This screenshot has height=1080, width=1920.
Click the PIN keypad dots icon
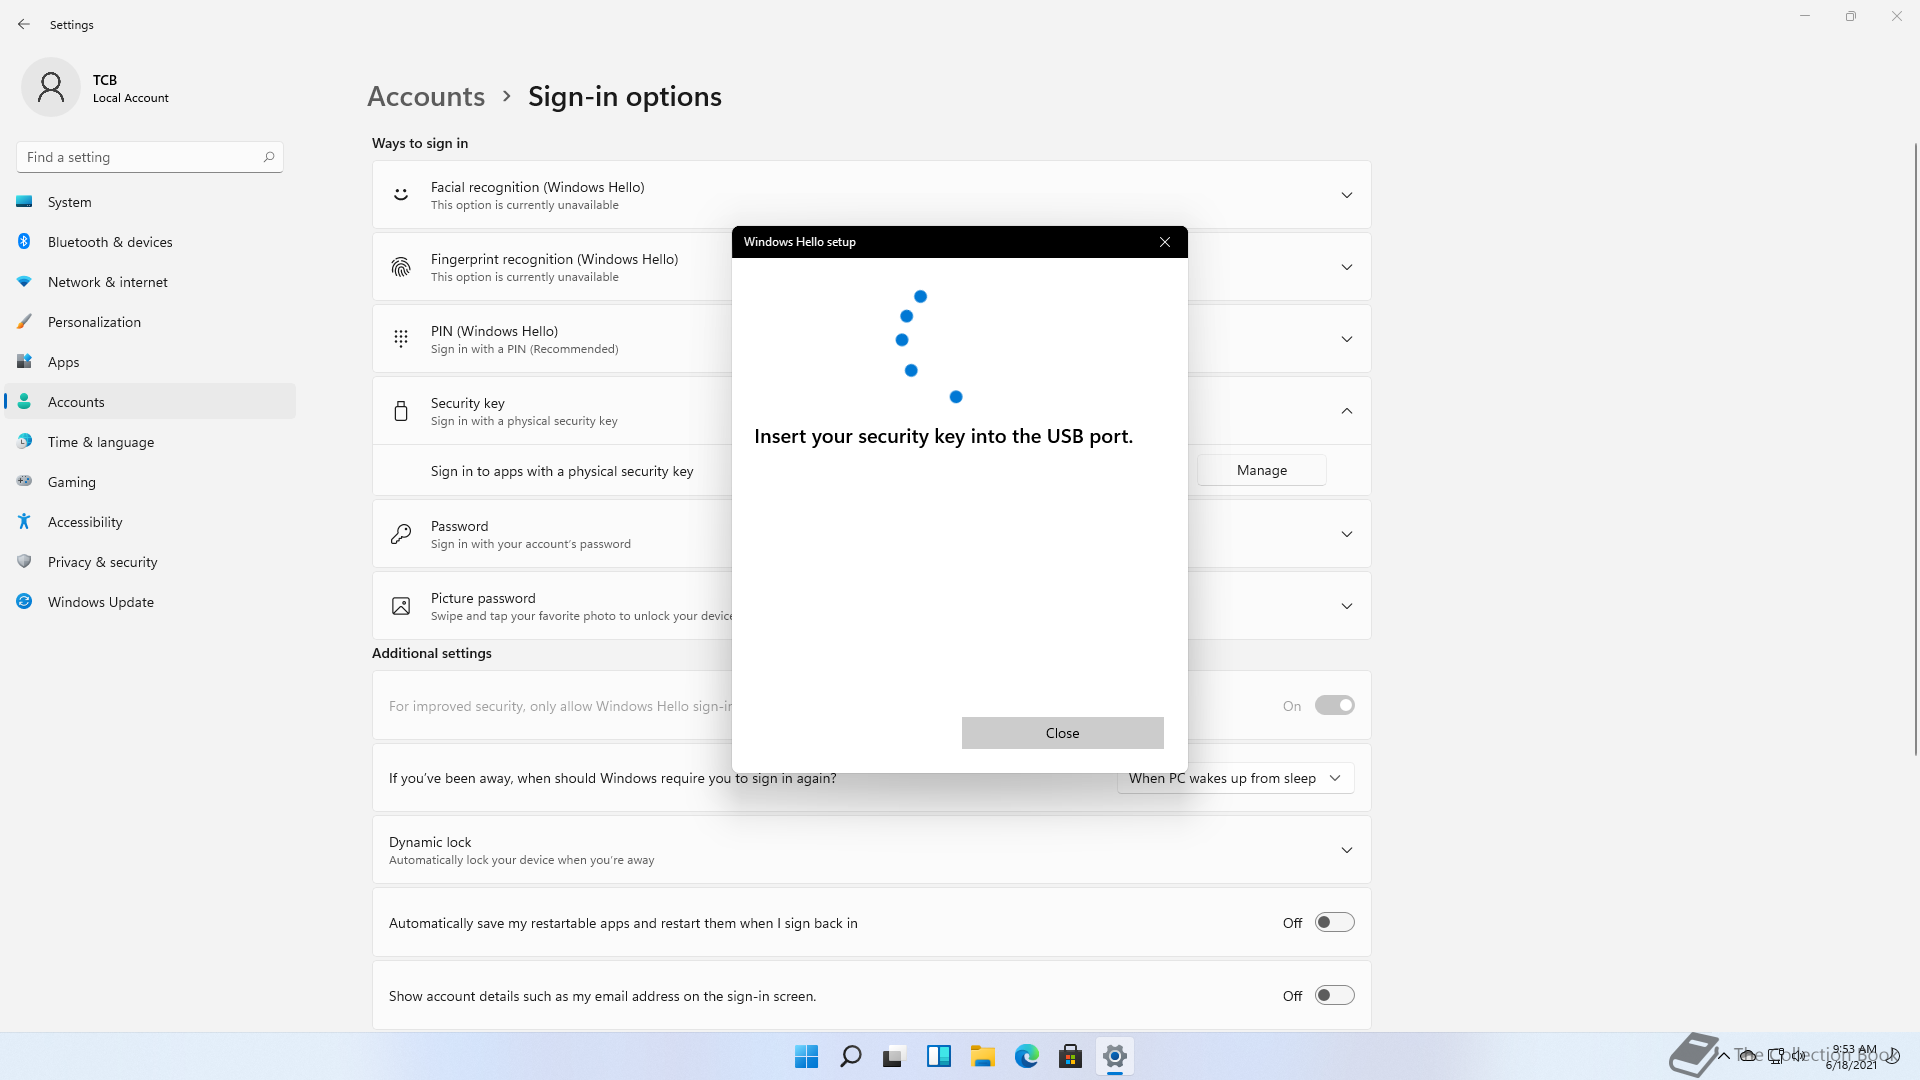[x=401, y=339]
